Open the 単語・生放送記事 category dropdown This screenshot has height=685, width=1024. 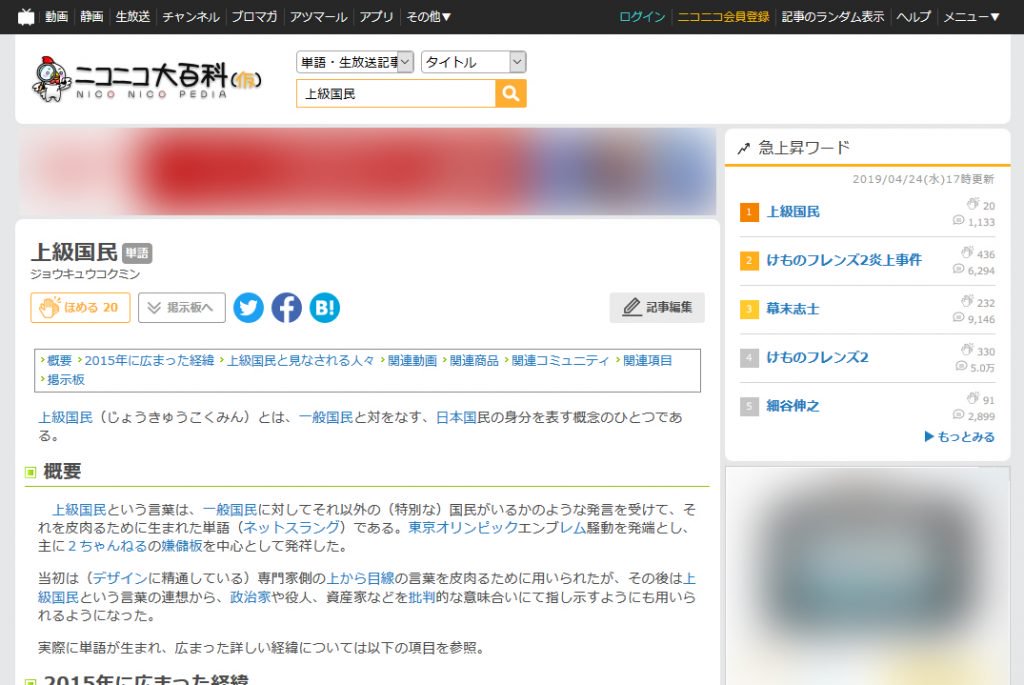coord(355,62)
